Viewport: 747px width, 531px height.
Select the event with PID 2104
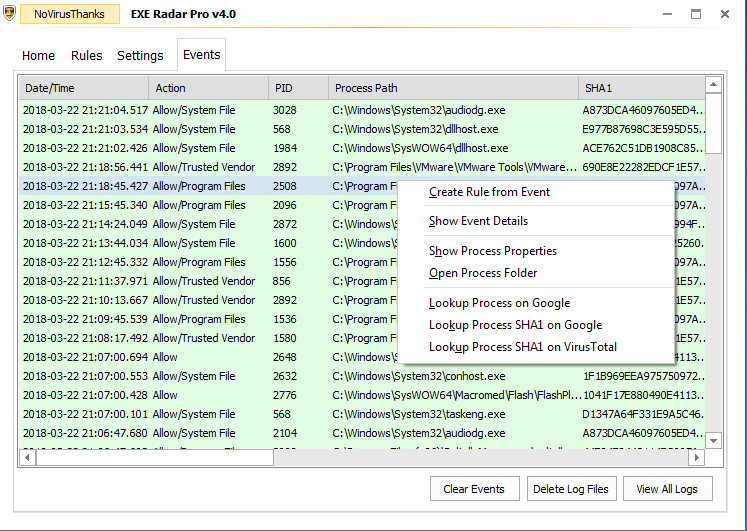[362, 433]
